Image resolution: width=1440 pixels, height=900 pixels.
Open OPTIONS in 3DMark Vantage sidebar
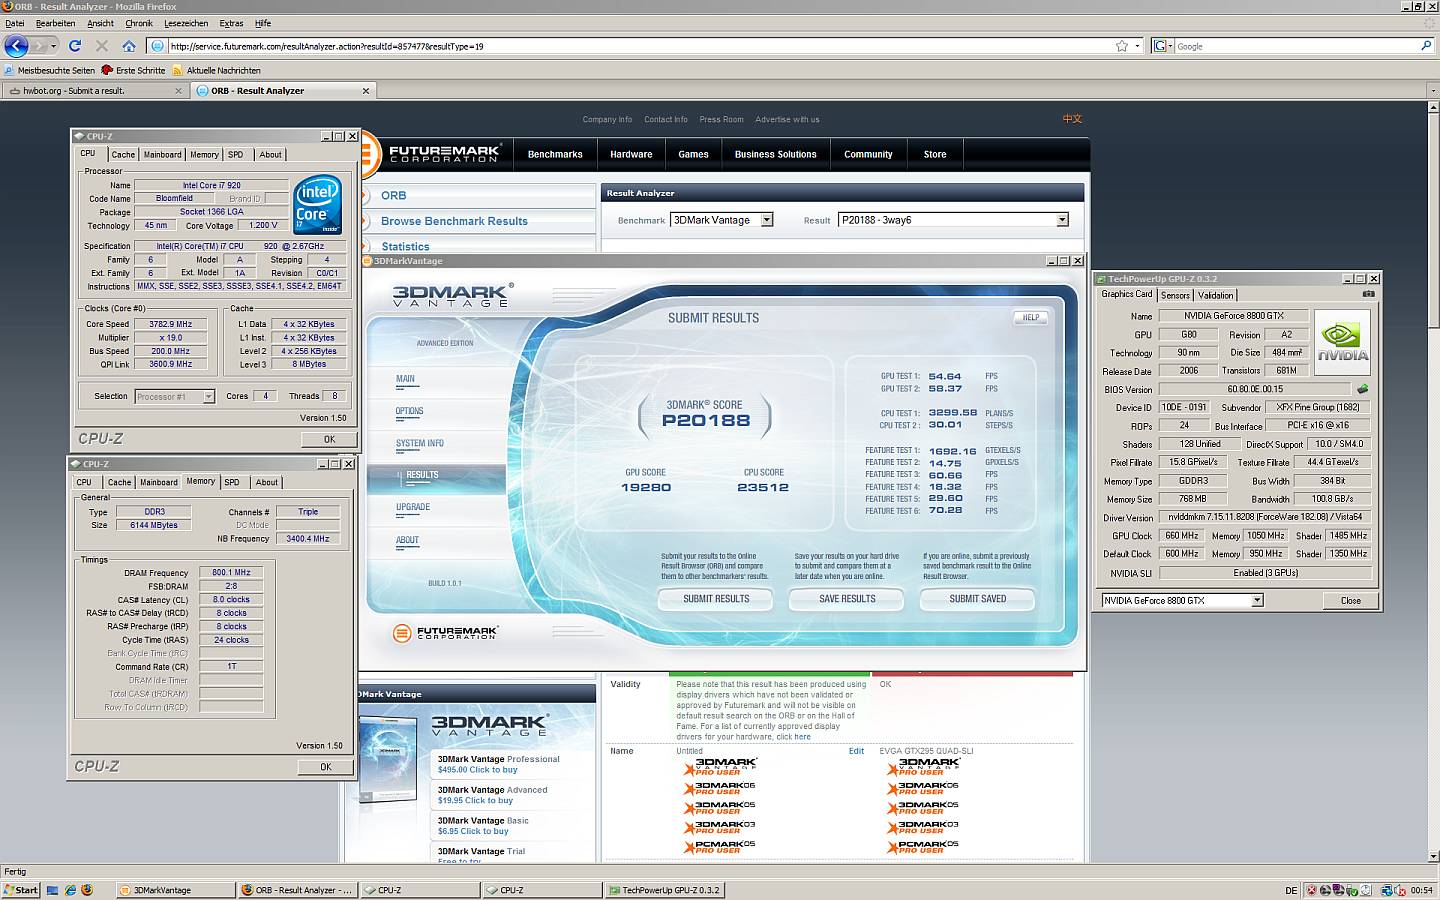click(x=409, y=411)
